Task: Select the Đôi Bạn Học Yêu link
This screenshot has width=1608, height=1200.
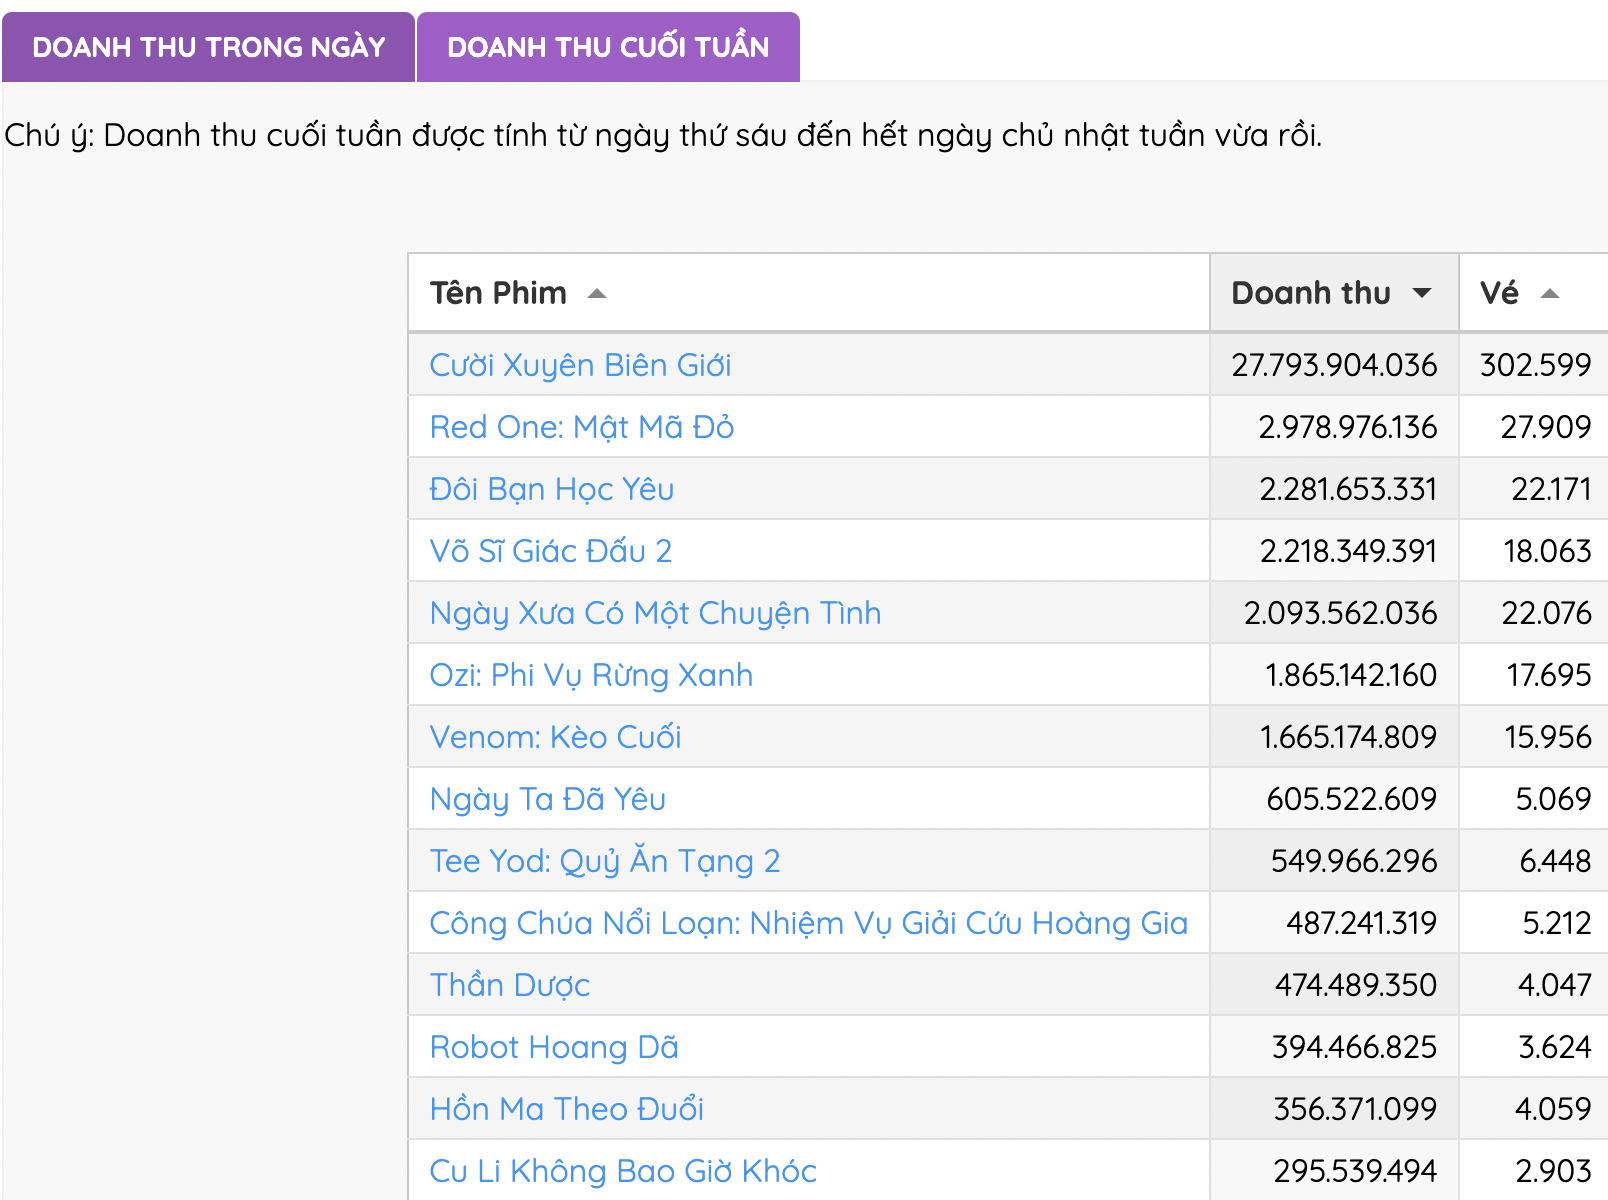Action: (x=551, y=489)
